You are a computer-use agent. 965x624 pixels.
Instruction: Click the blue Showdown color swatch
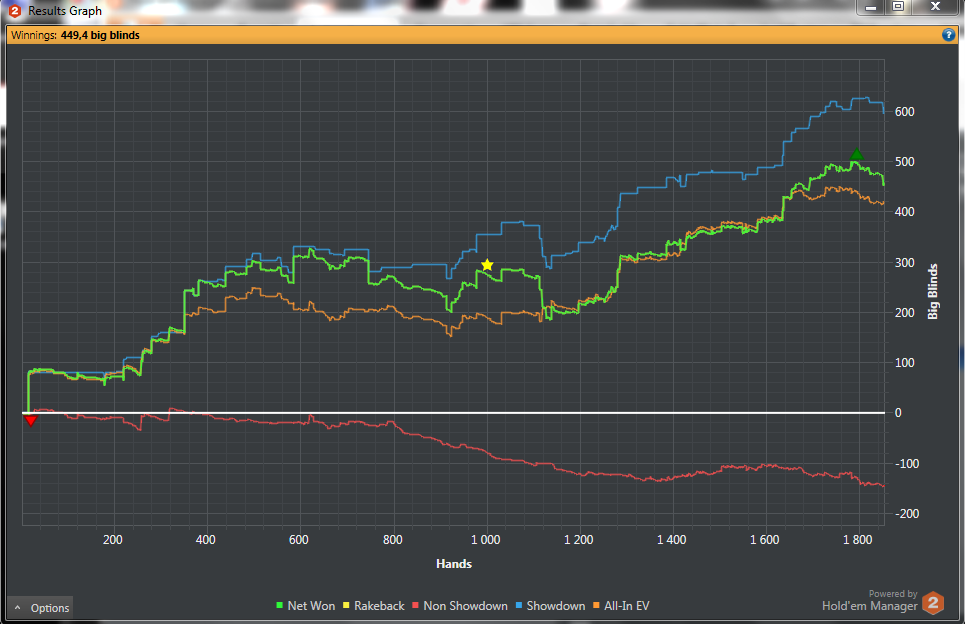pos(519,606)
